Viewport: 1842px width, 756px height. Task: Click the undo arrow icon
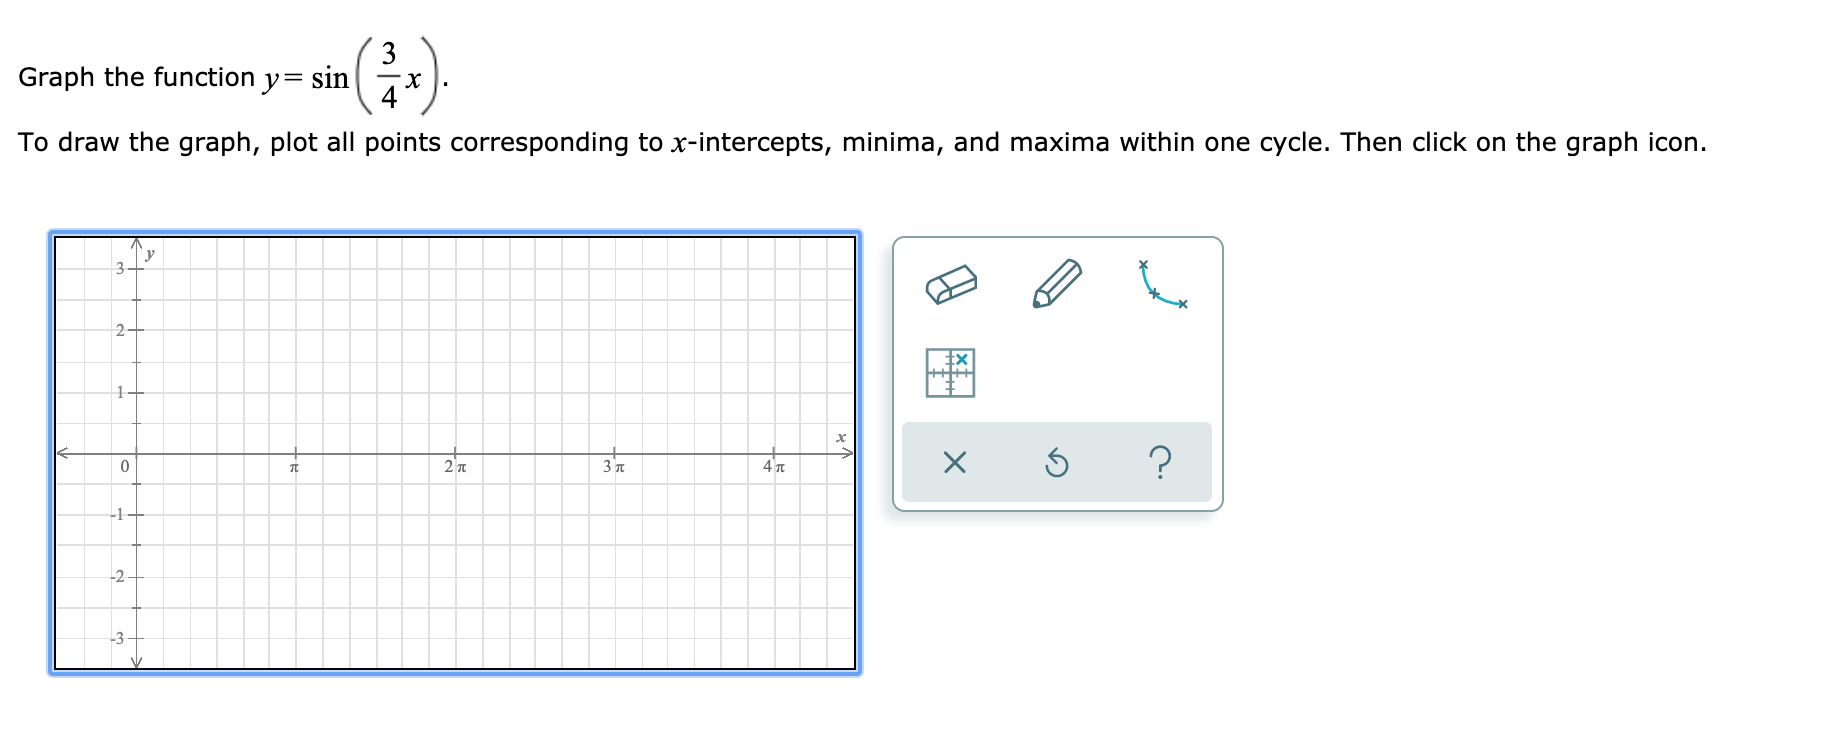coord(1057,463)
